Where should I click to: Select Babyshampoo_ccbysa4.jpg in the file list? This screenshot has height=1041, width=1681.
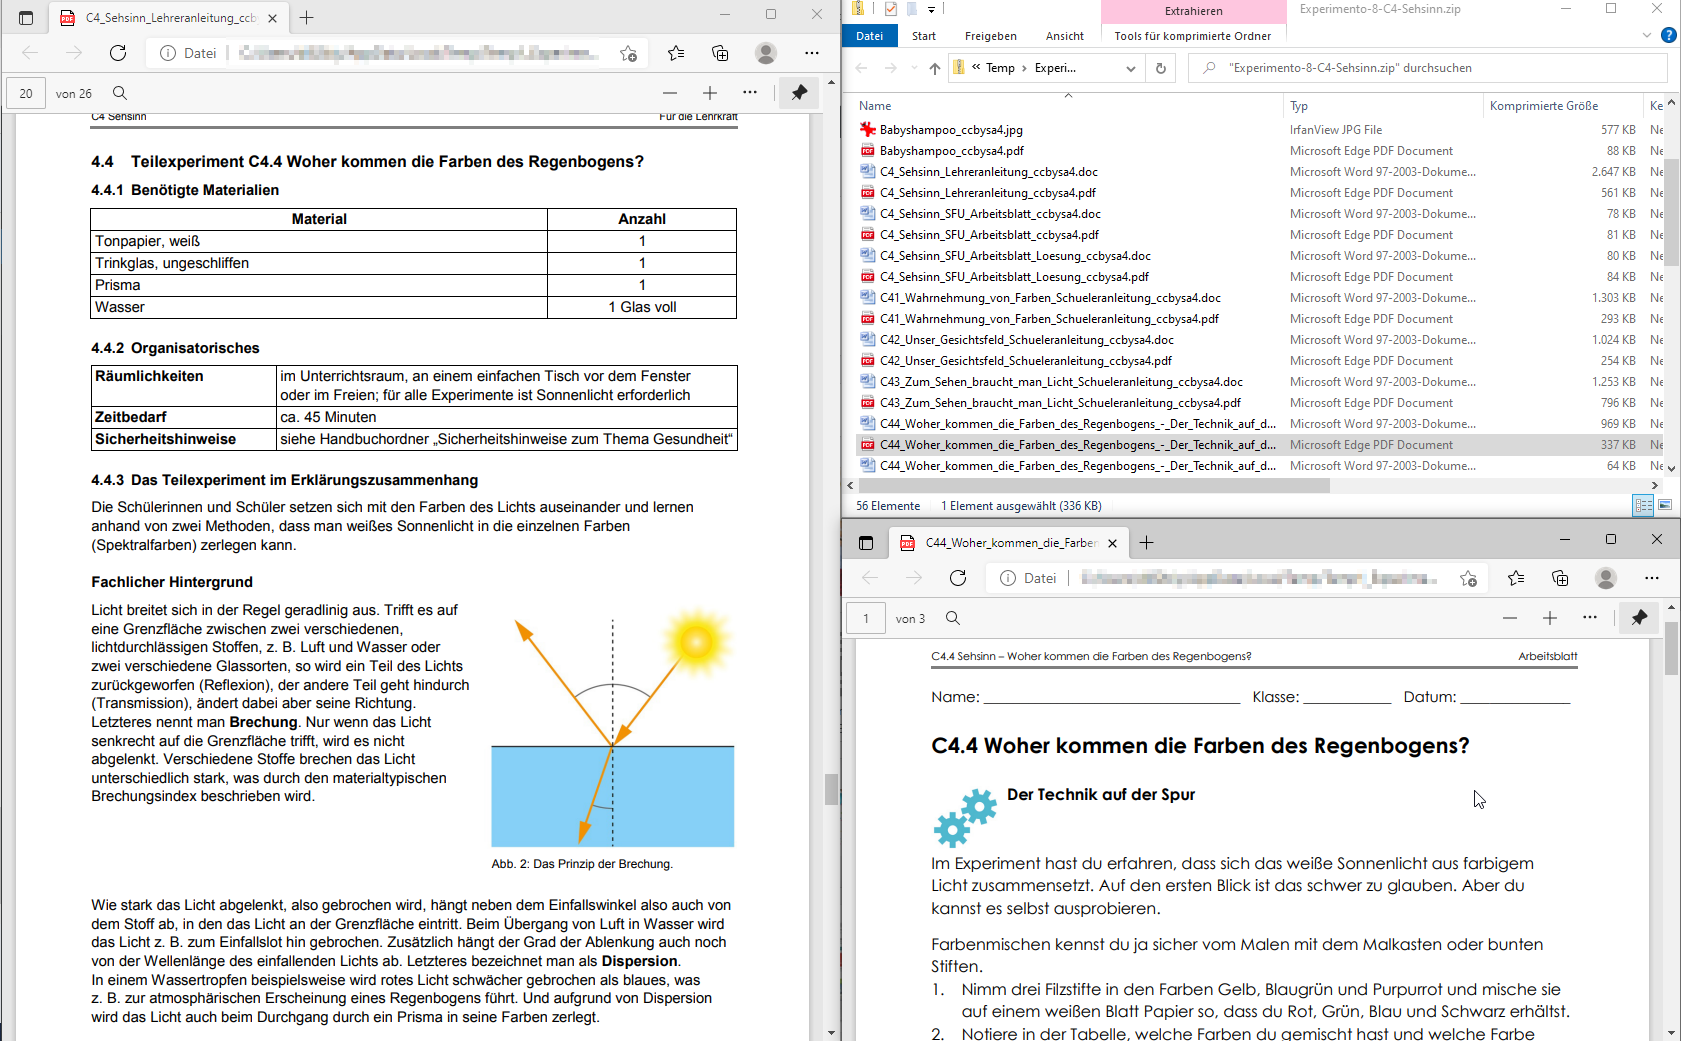950,130
